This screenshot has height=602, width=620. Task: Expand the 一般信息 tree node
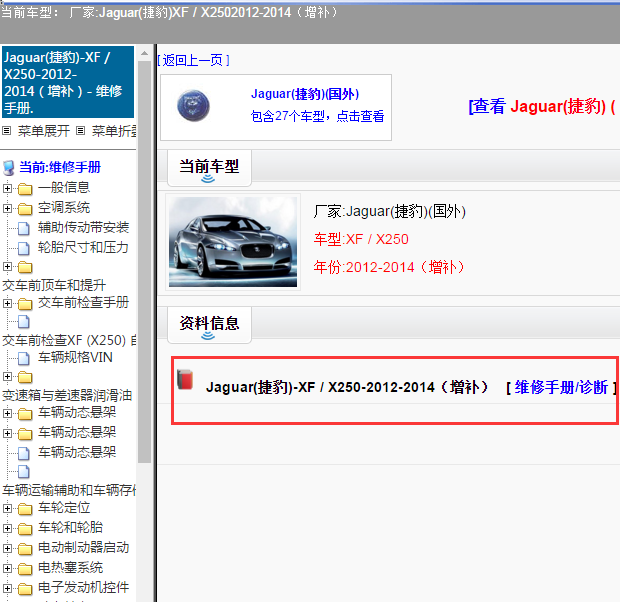pyautogui.click(x=7, y=188)
